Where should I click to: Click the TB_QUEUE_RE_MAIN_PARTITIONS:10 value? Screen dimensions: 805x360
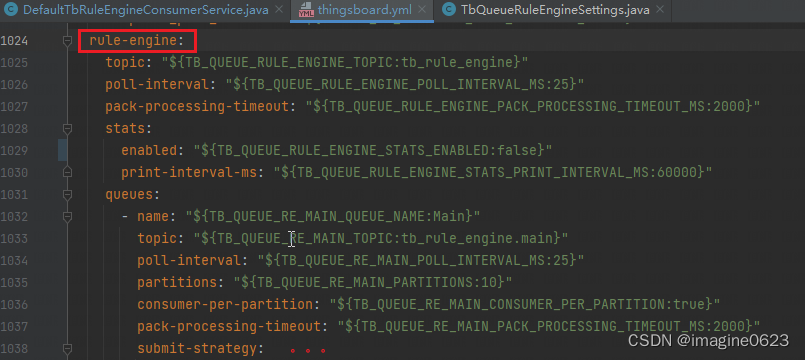(x=373, y=282)
